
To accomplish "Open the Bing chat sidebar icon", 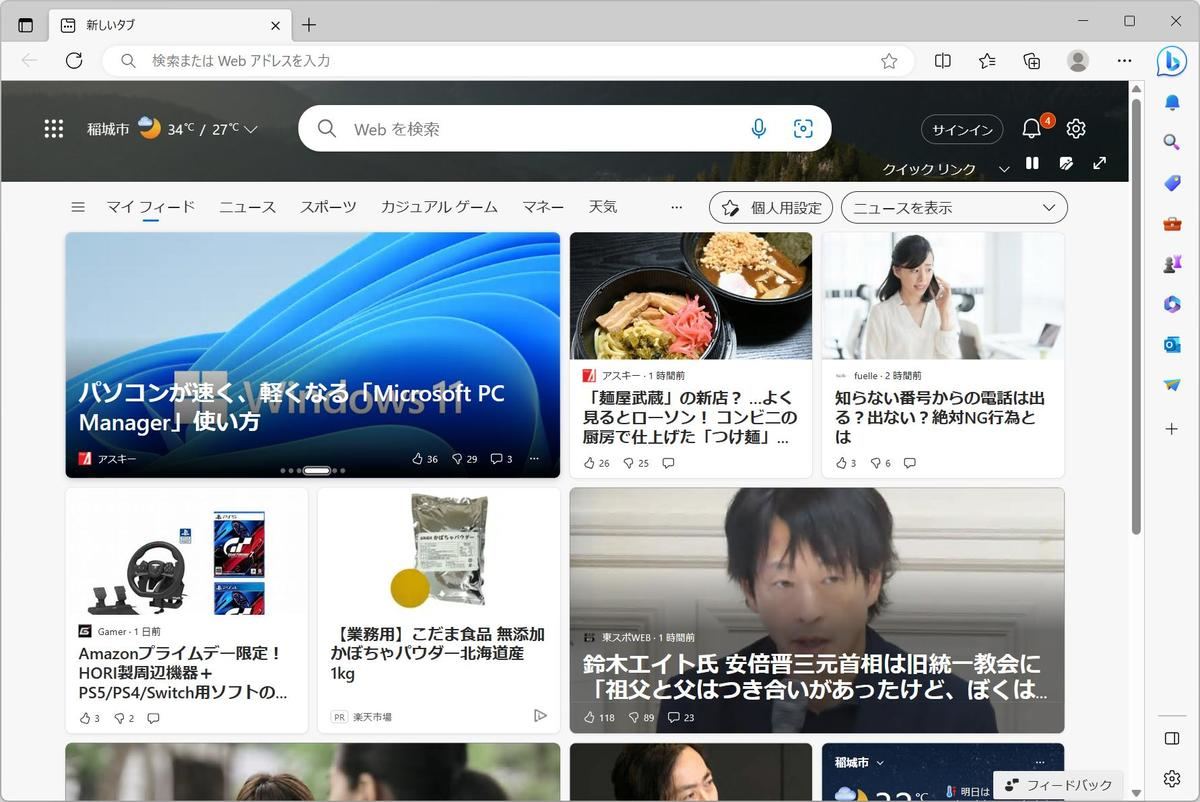I will [1171, 61].
